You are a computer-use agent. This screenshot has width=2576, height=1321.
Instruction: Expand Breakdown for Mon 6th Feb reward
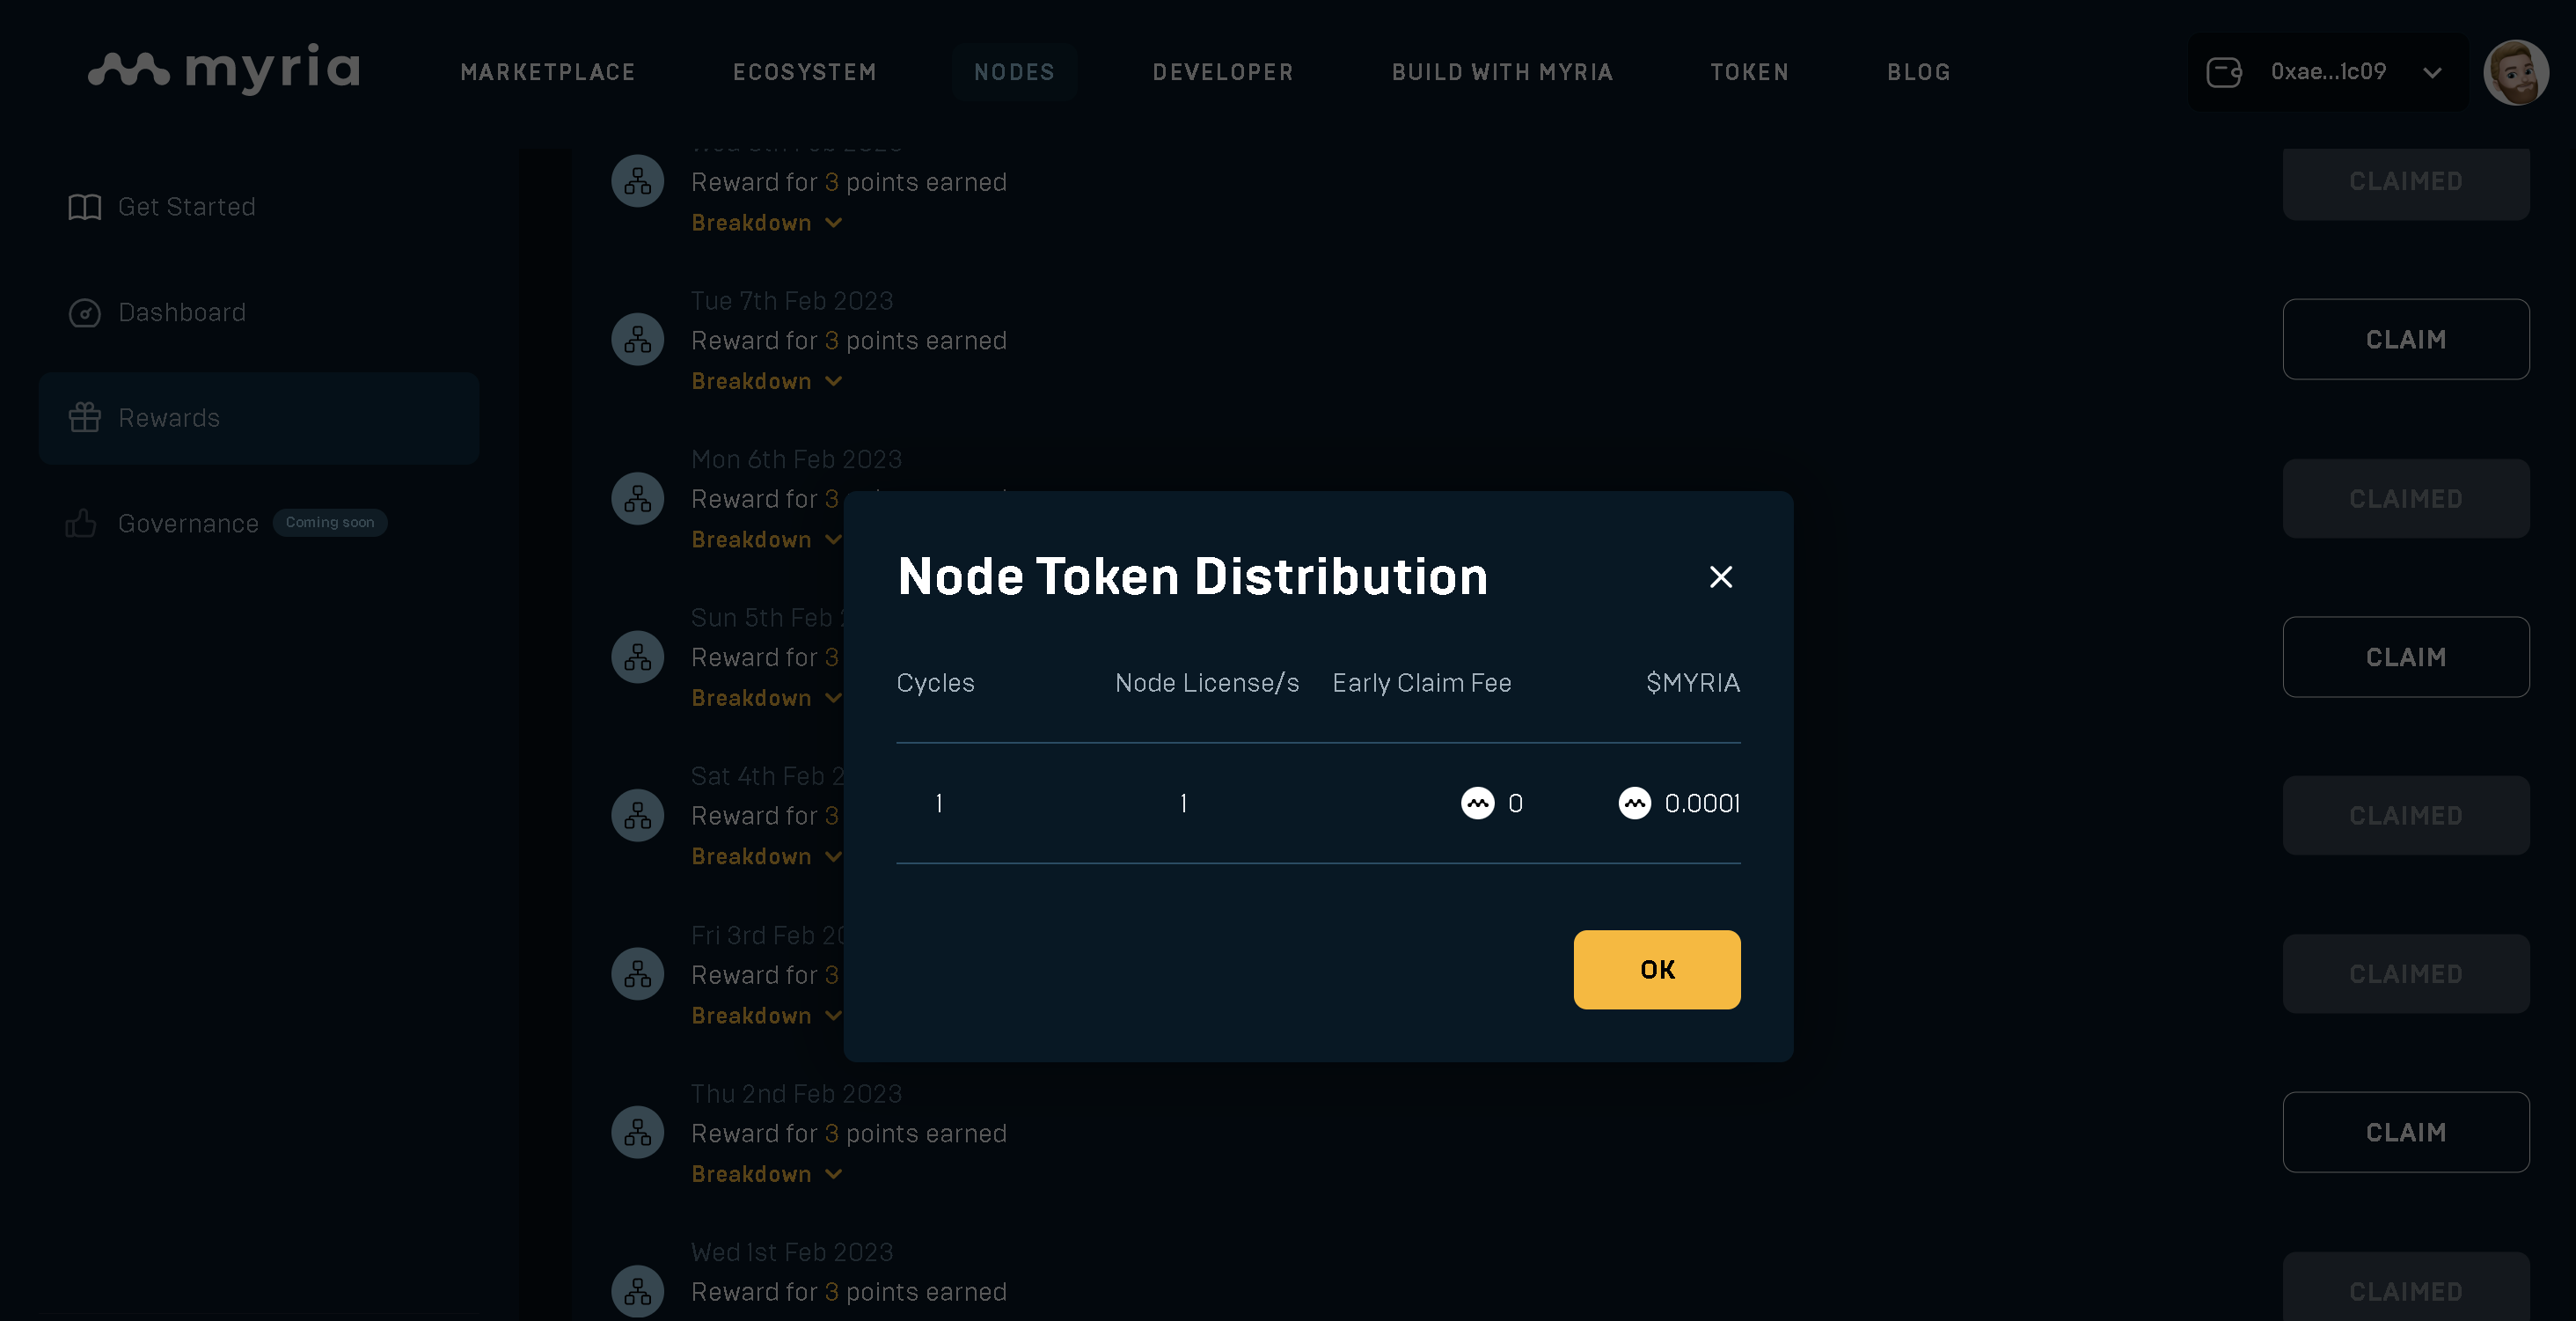pyautogui.click(x=767, y=540)
